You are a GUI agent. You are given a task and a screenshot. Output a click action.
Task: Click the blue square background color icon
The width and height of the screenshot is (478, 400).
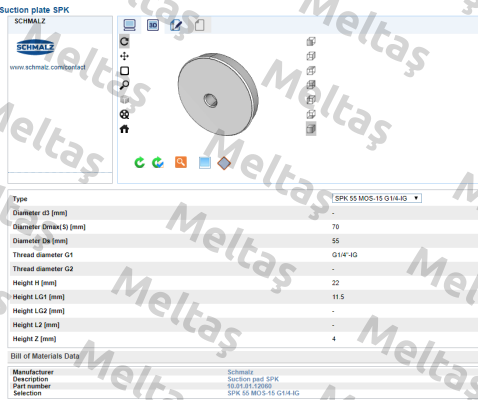(x=204, y=163)
